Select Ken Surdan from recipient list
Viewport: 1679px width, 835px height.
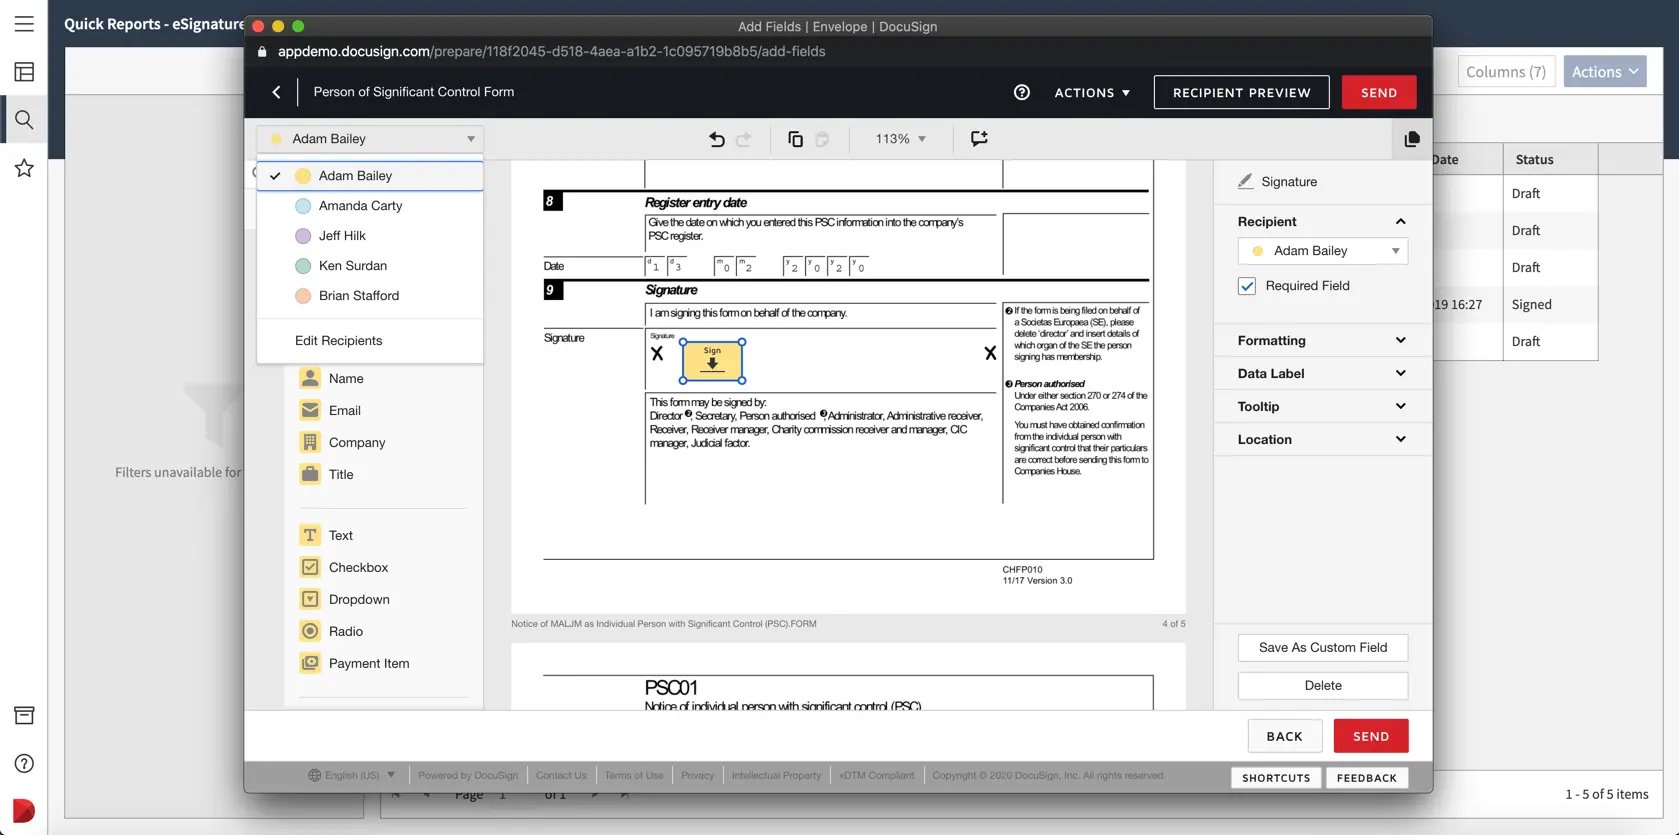coord(370,266)
